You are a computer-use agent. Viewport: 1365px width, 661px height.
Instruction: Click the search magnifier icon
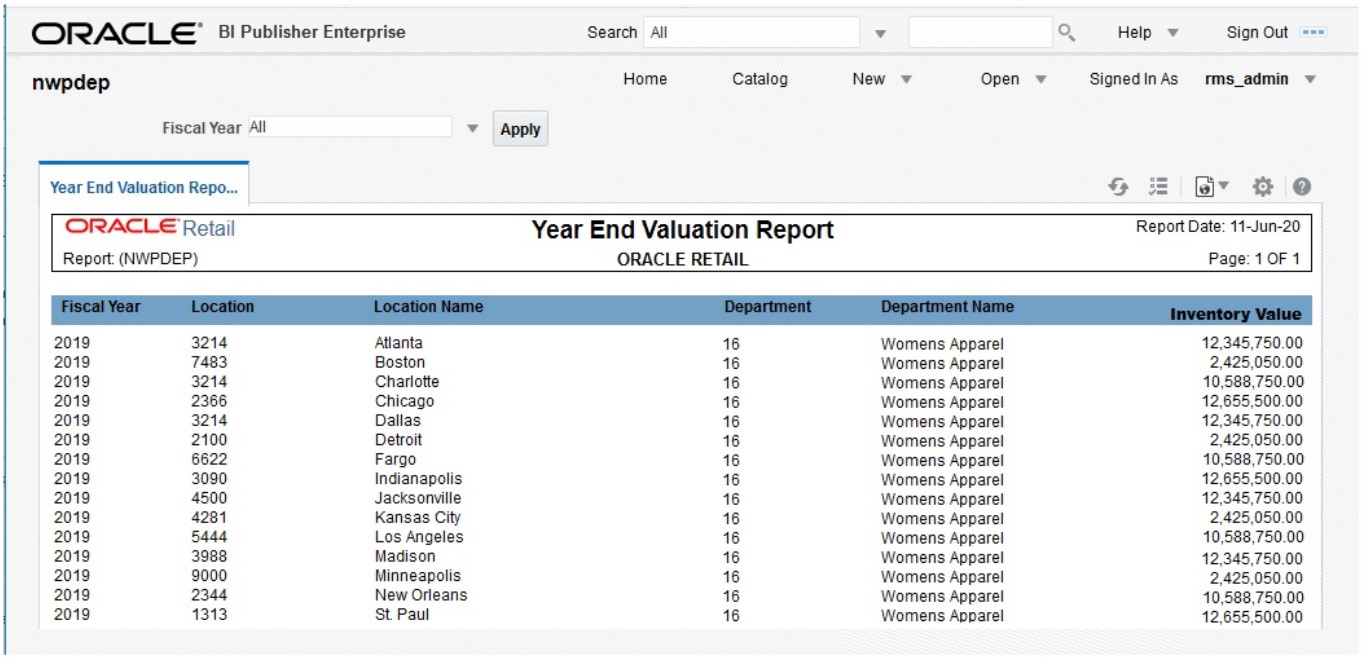(1066, 31)
